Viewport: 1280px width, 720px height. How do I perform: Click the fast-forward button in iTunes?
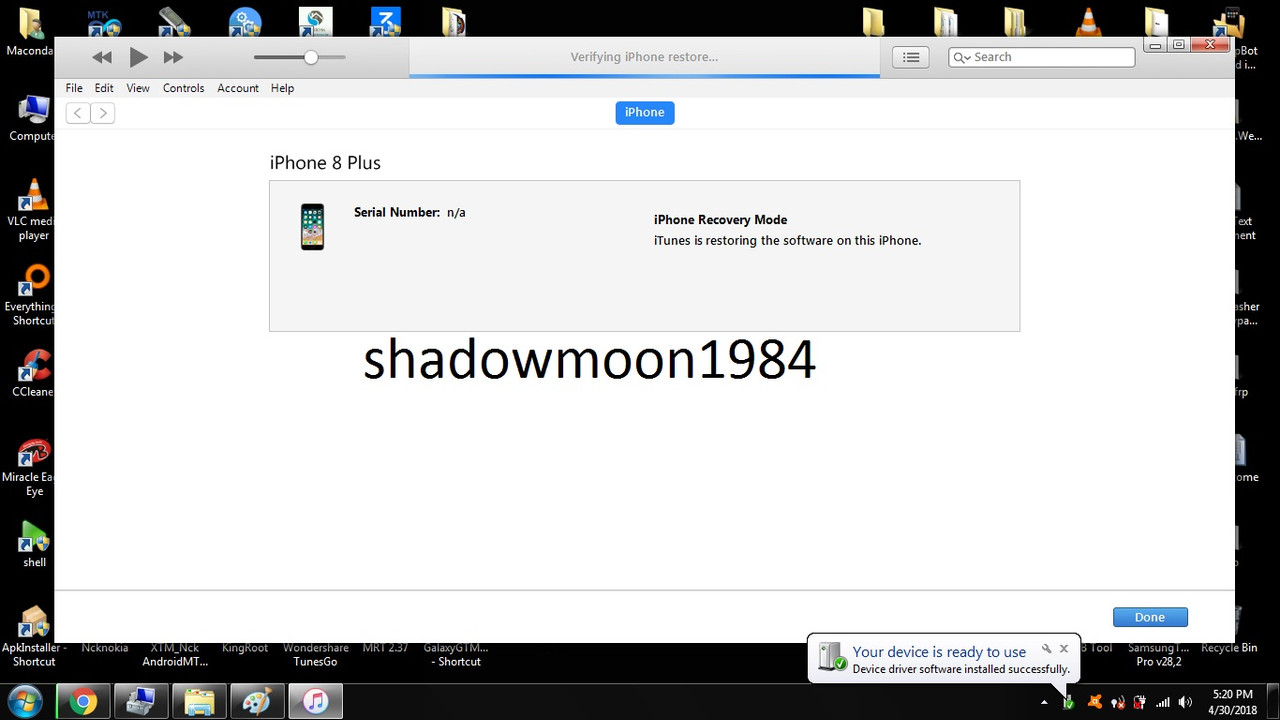pos(173,58)
